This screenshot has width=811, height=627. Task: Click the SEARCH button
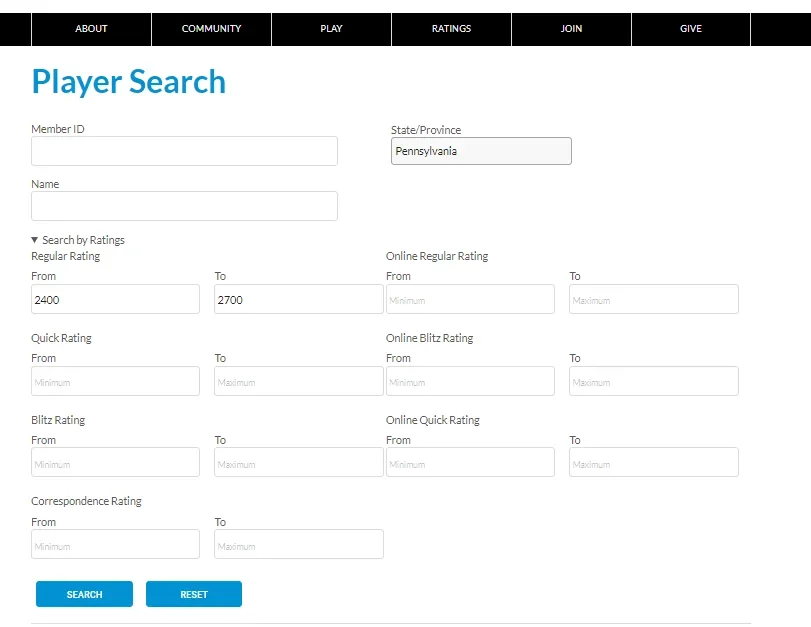[84, 593]
